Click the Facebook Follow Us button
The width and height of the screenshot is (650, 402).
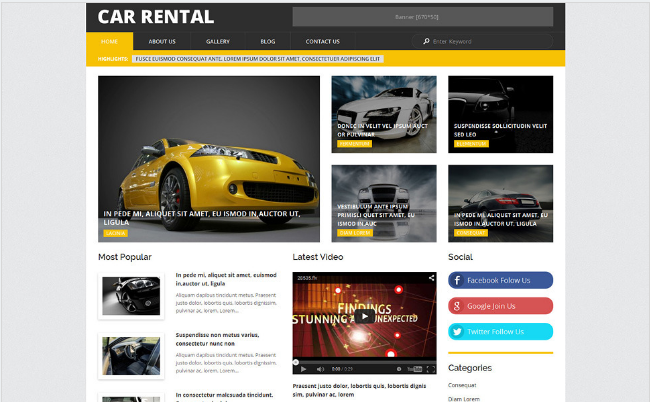coord(500,280)
